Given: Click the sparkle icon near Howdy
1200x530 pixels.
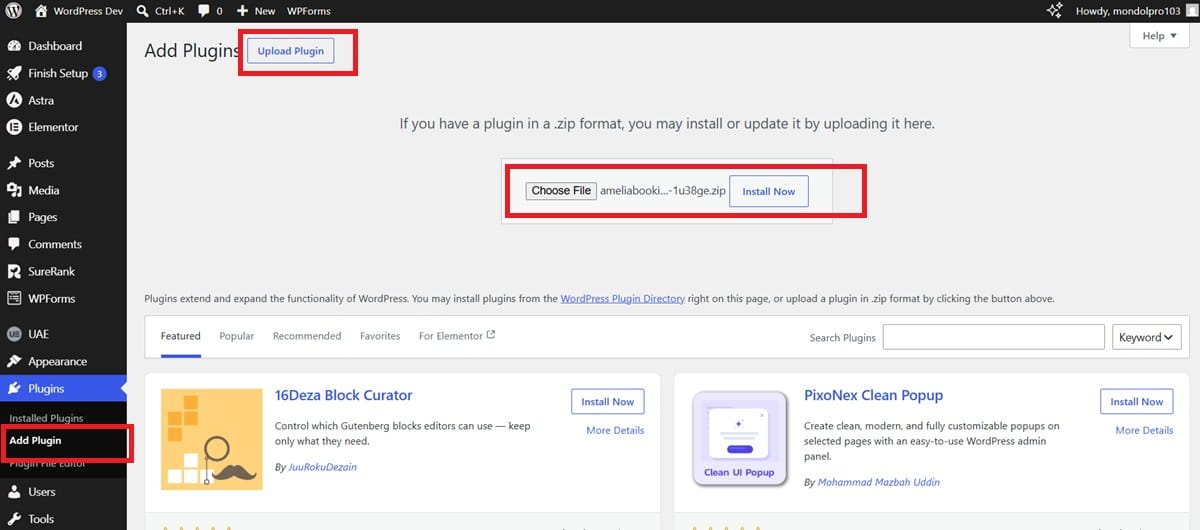Looking at the screenshot, I should click(x=1054, y=11).
